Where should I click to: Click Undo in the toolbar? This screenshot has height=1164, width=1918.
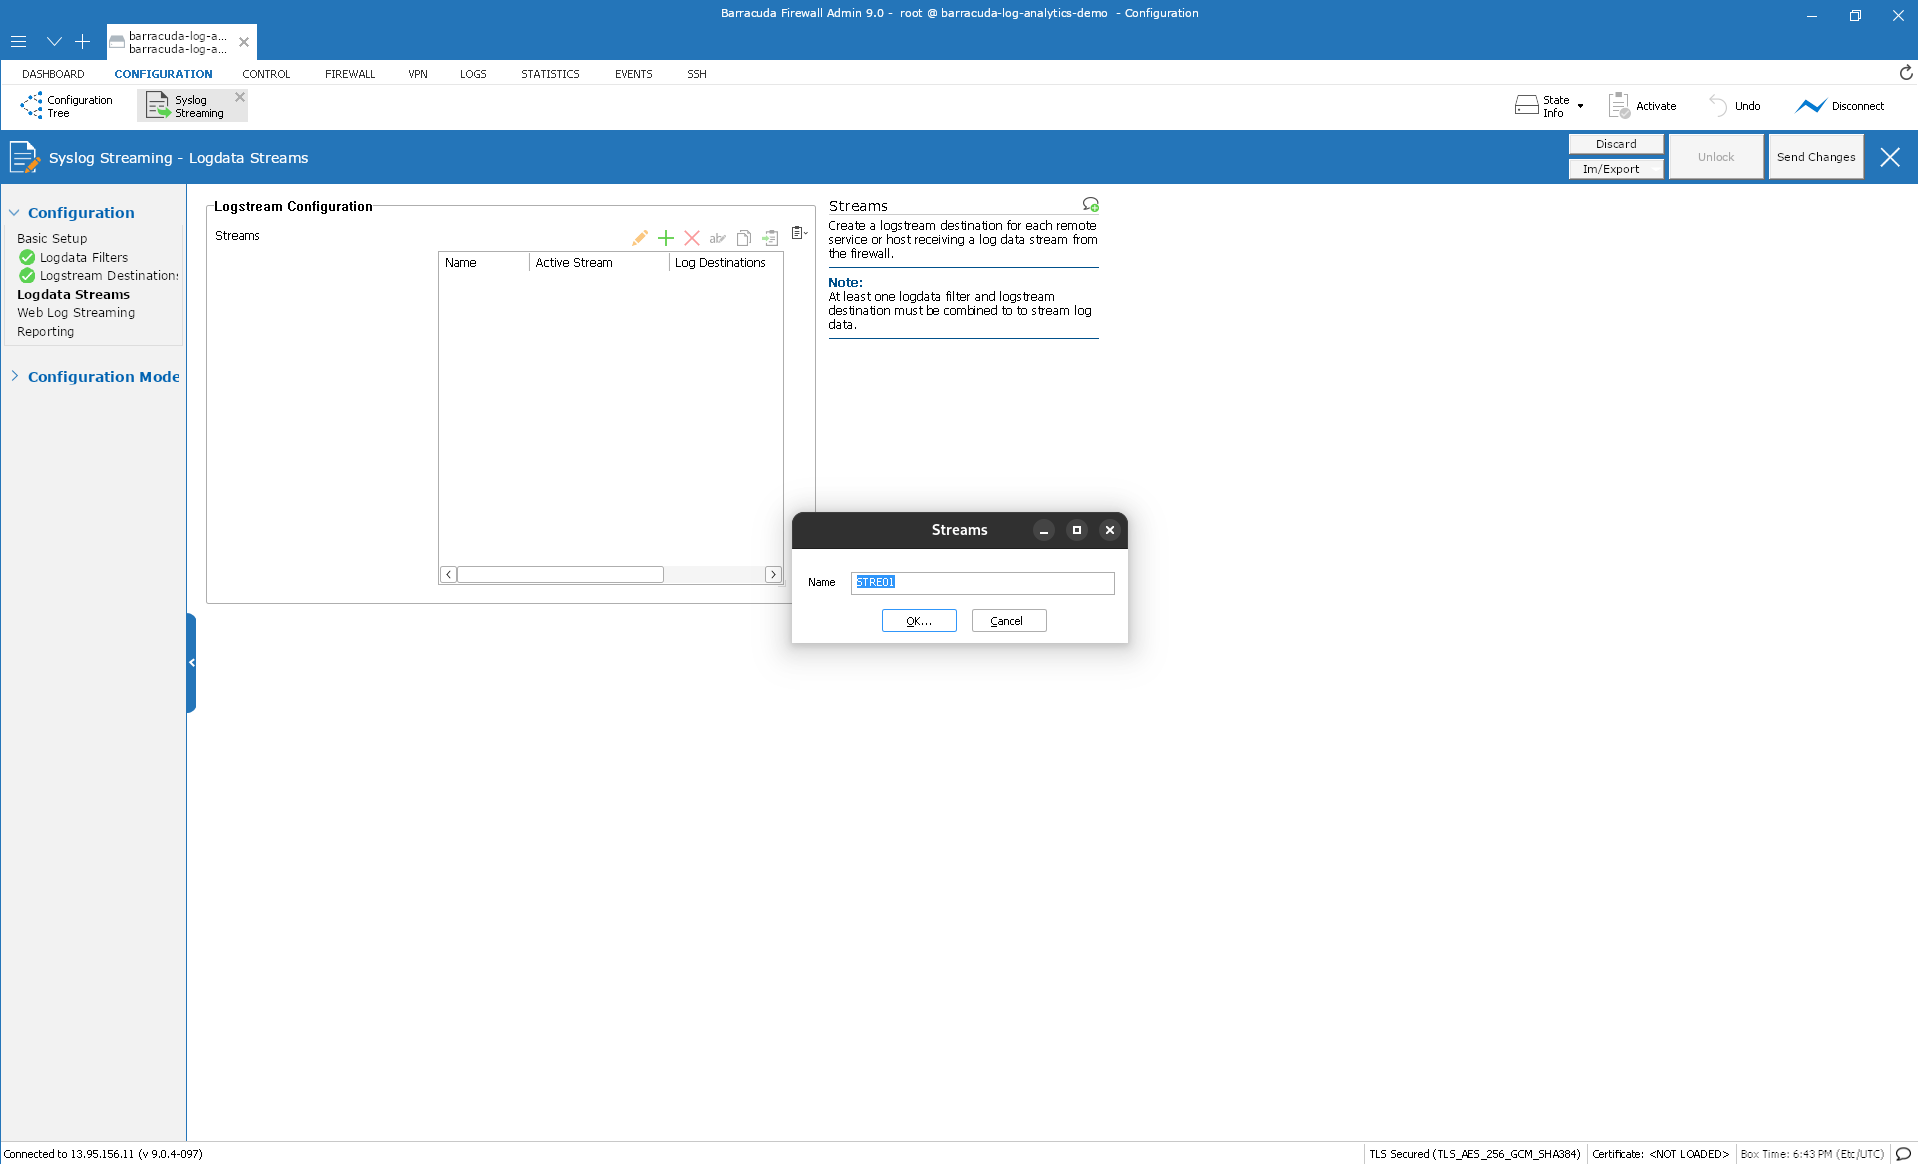click(1735, 105)
